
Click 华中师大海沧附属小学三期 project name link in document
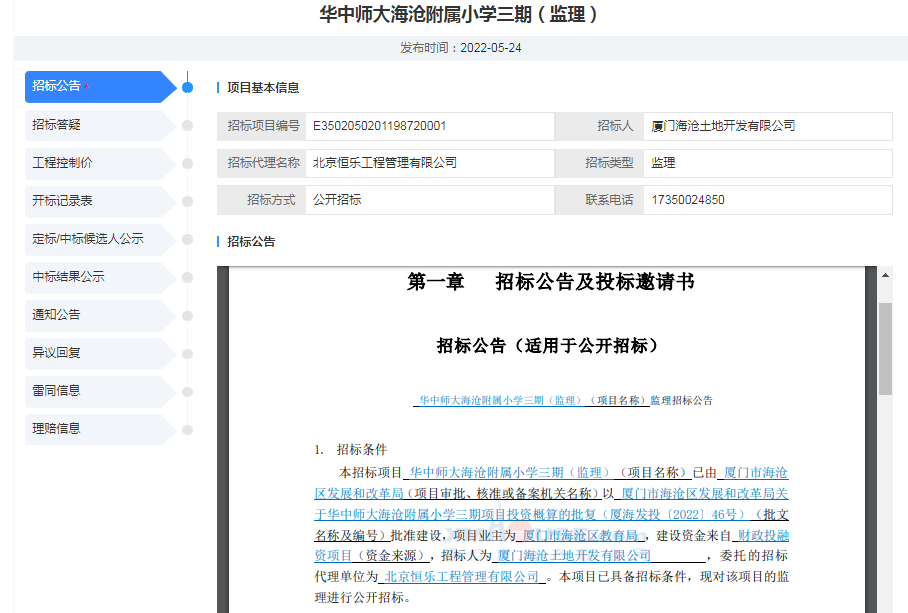tap(500, 400)
